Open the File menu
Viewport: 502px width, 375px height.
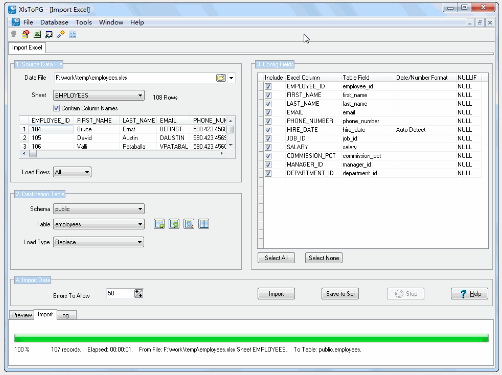tap(28, 22)
